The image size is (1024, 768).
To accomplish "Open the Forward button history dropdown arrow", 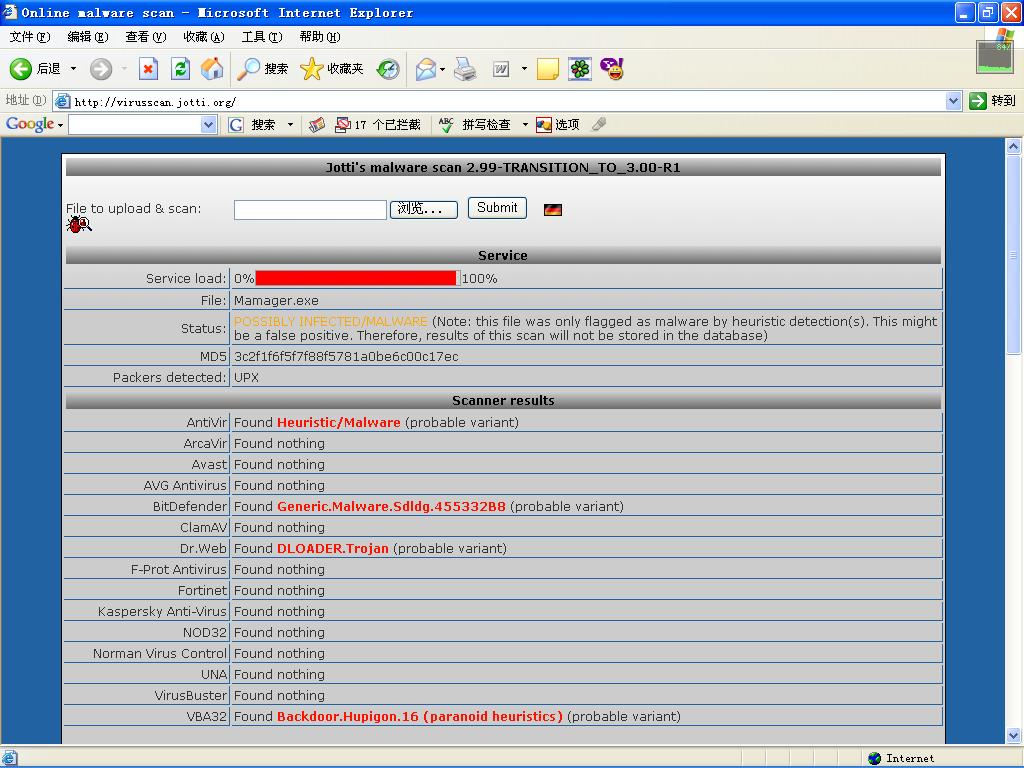I will (x=123, y=69).
